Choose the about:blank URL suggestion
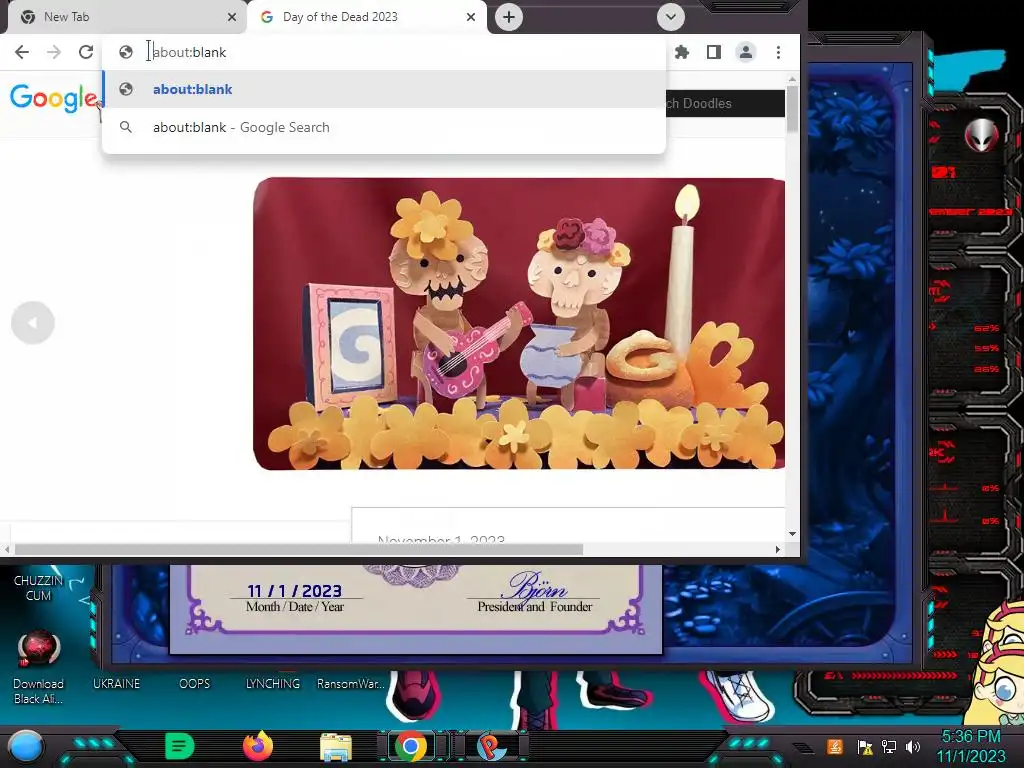This screenshot has width=1024, height=768. pyautogui.click(x=384, y=89)
